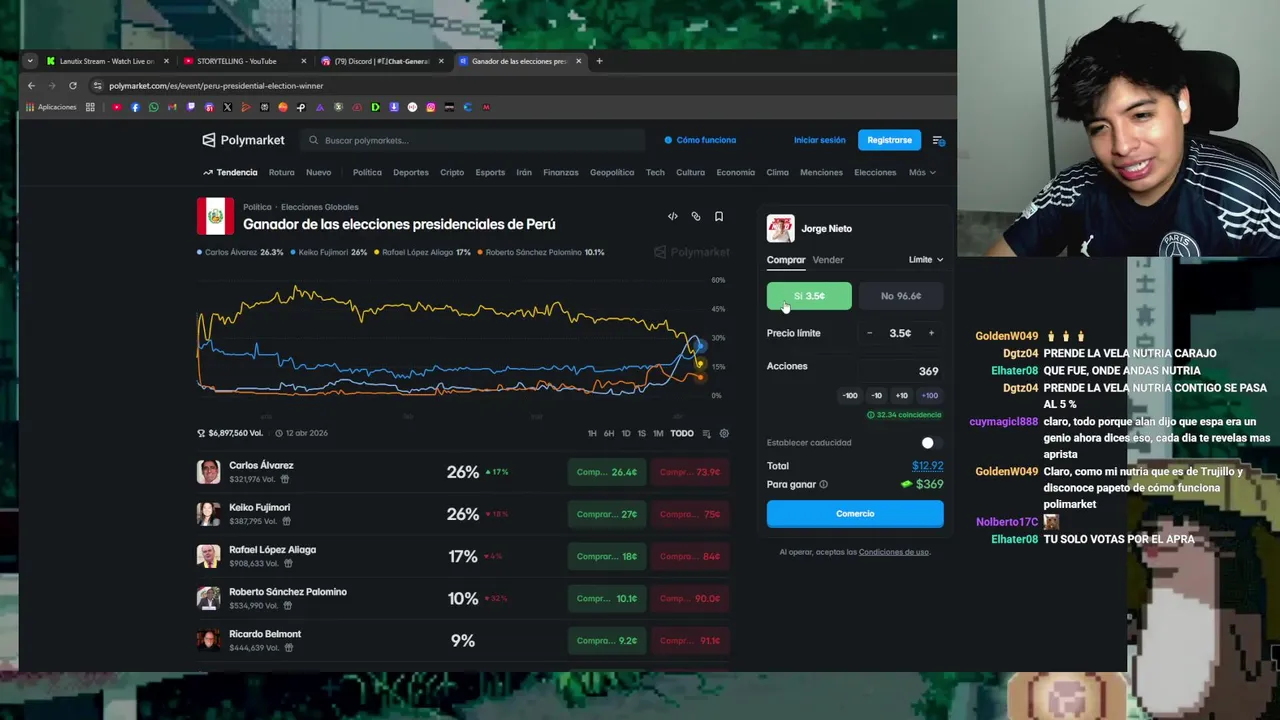Copy the market link icon

tap(696, 216)
